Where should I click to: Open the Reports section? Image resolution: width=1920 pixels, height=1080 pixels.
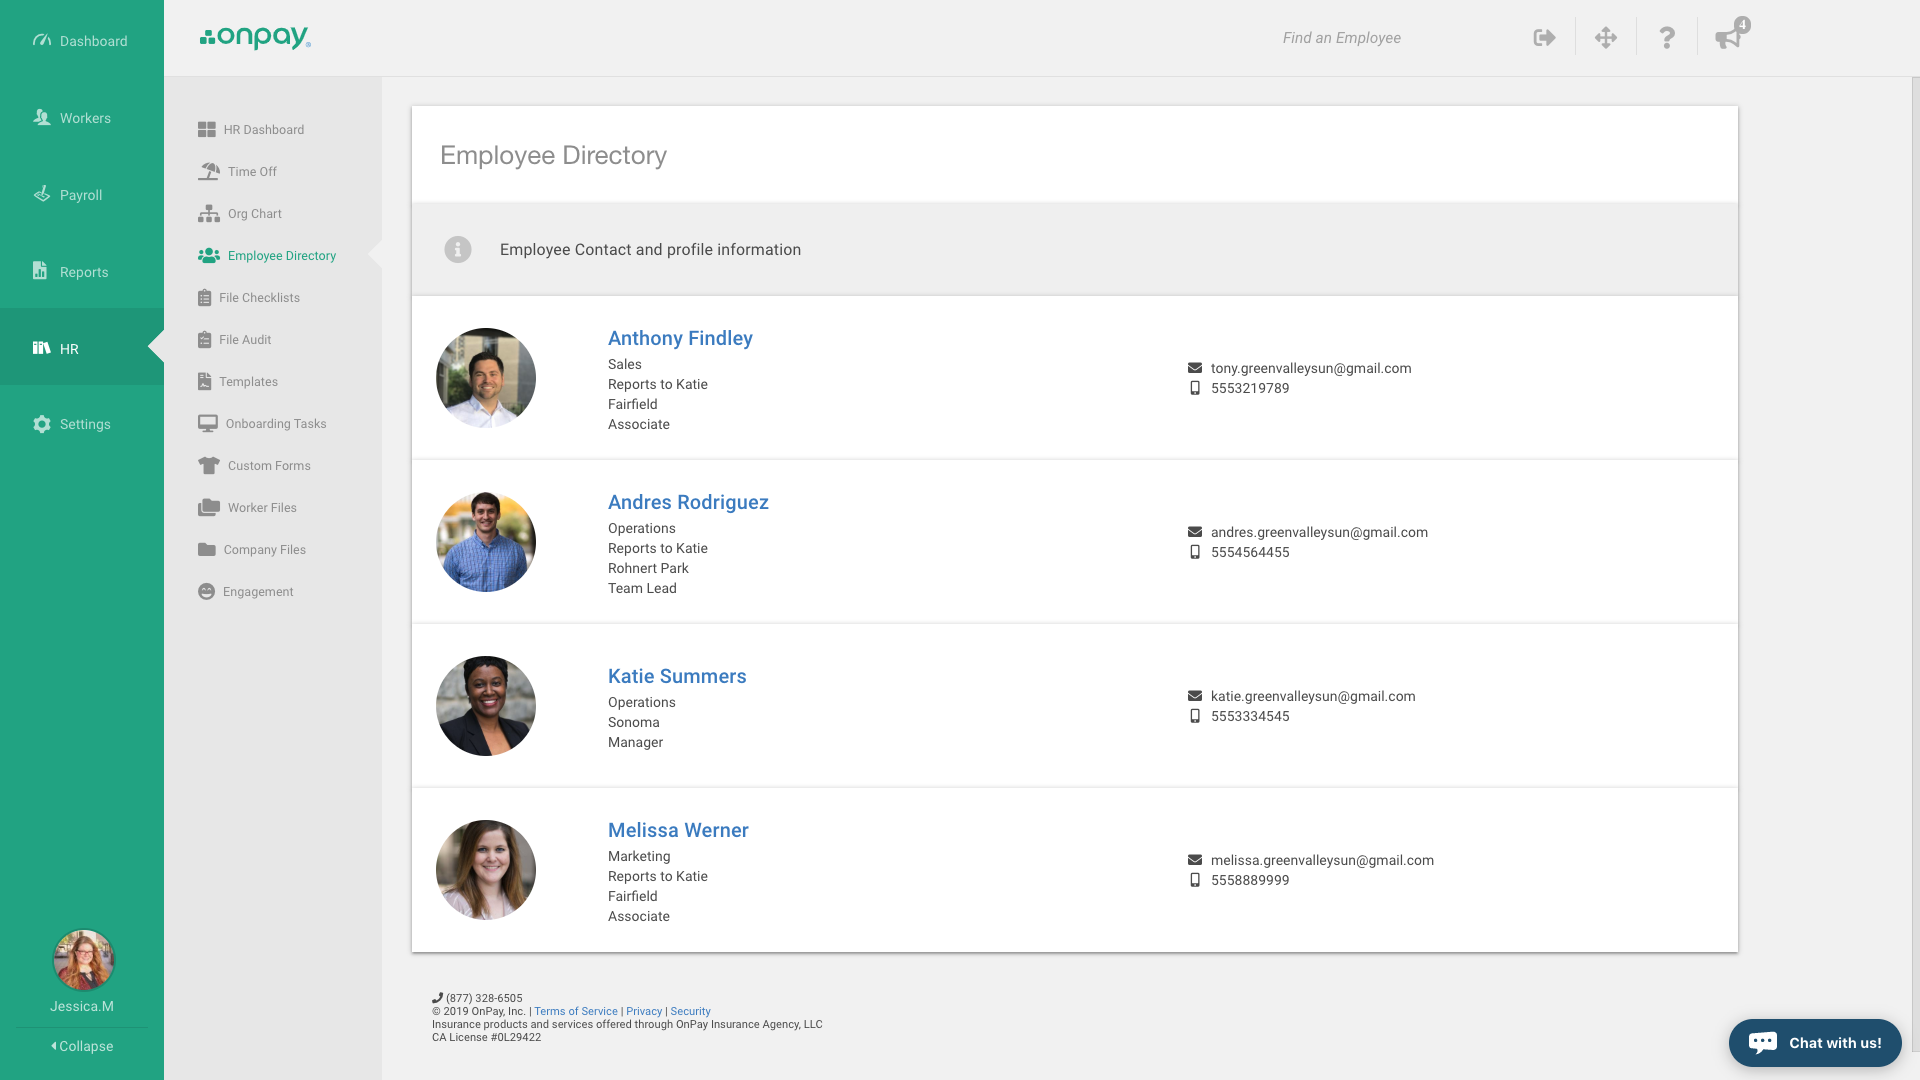click(82, 272)
